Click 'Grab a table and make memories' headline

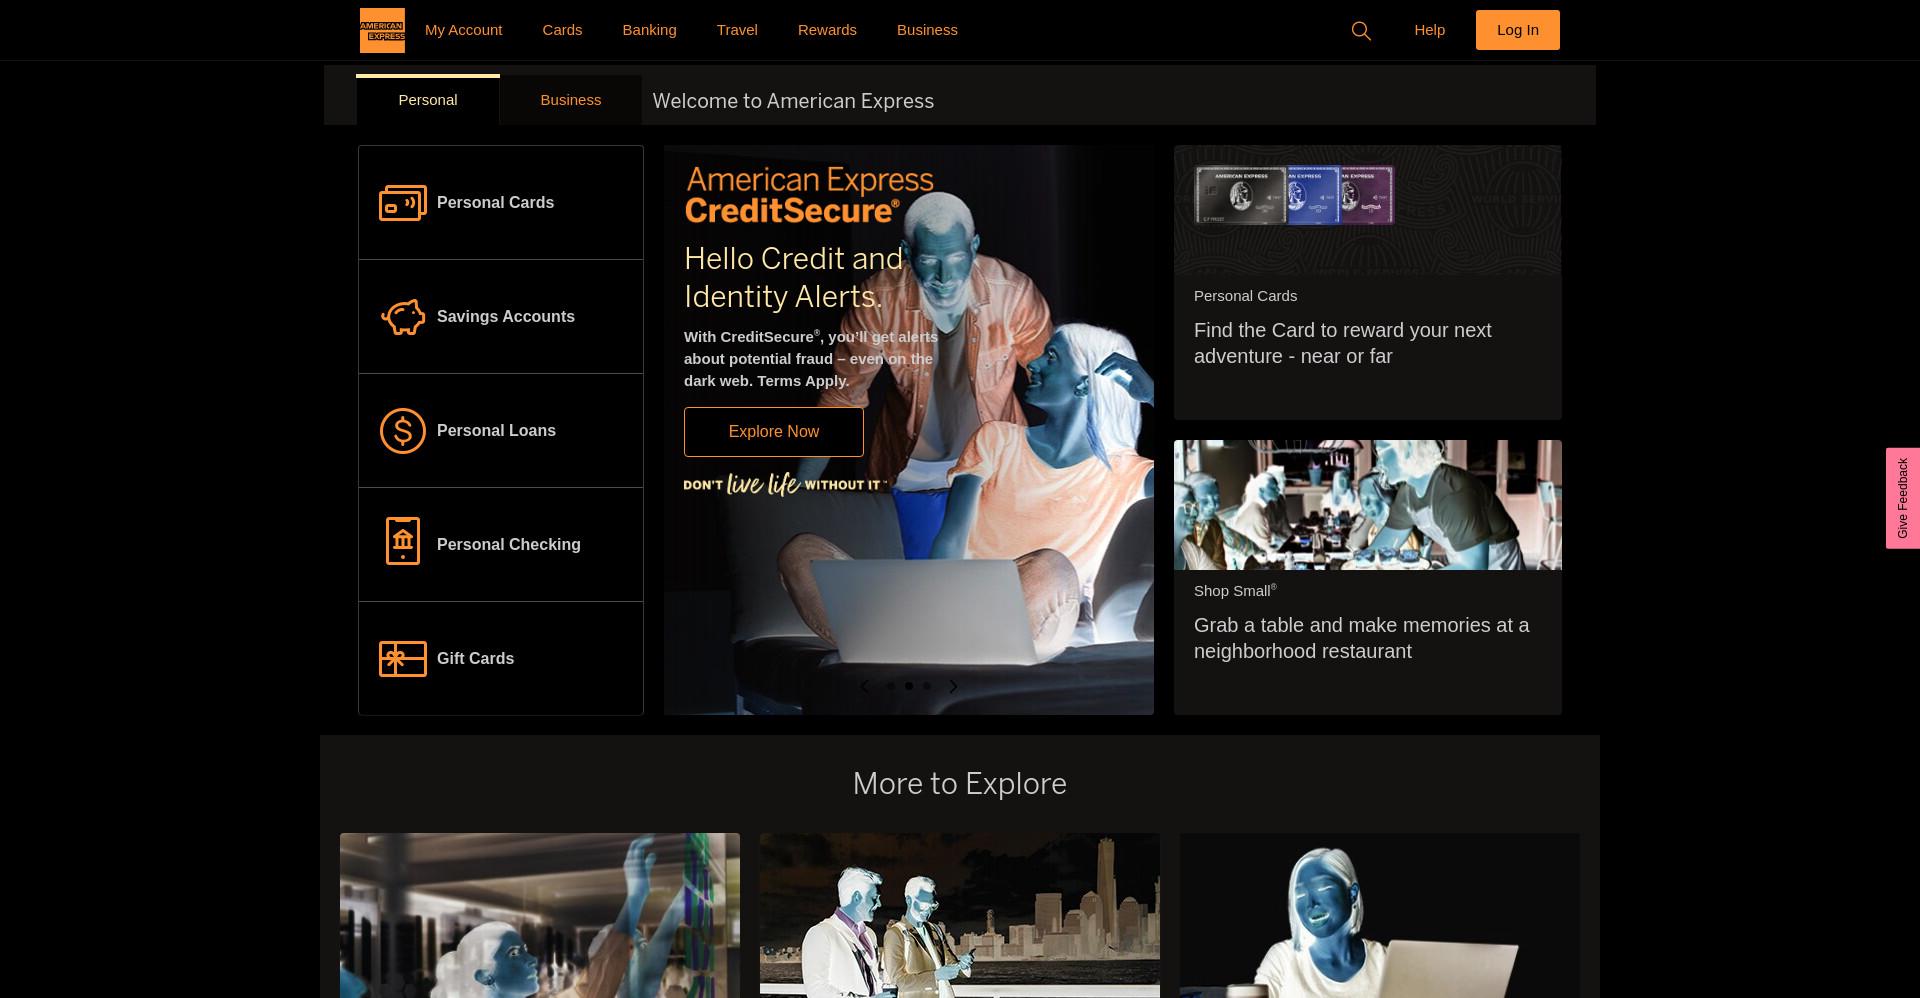(1361, 638)
